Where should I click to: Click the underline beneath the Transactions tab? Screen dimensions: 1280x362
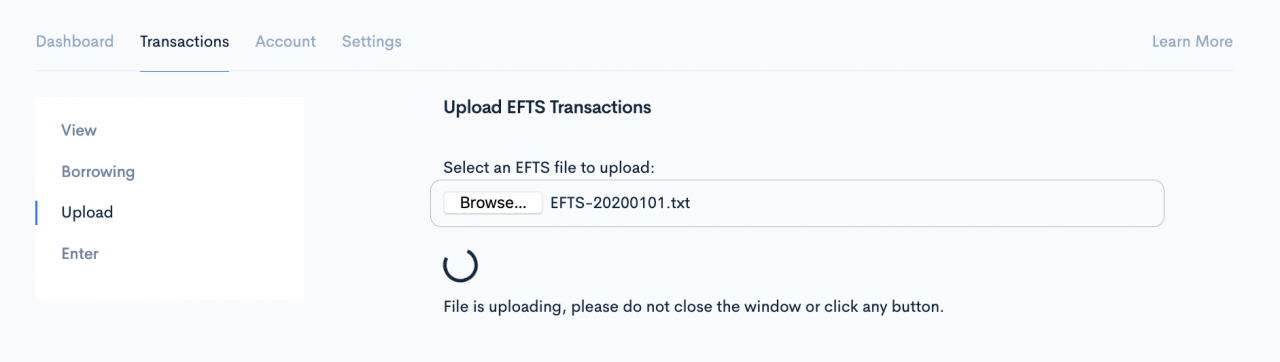point(185,71)
